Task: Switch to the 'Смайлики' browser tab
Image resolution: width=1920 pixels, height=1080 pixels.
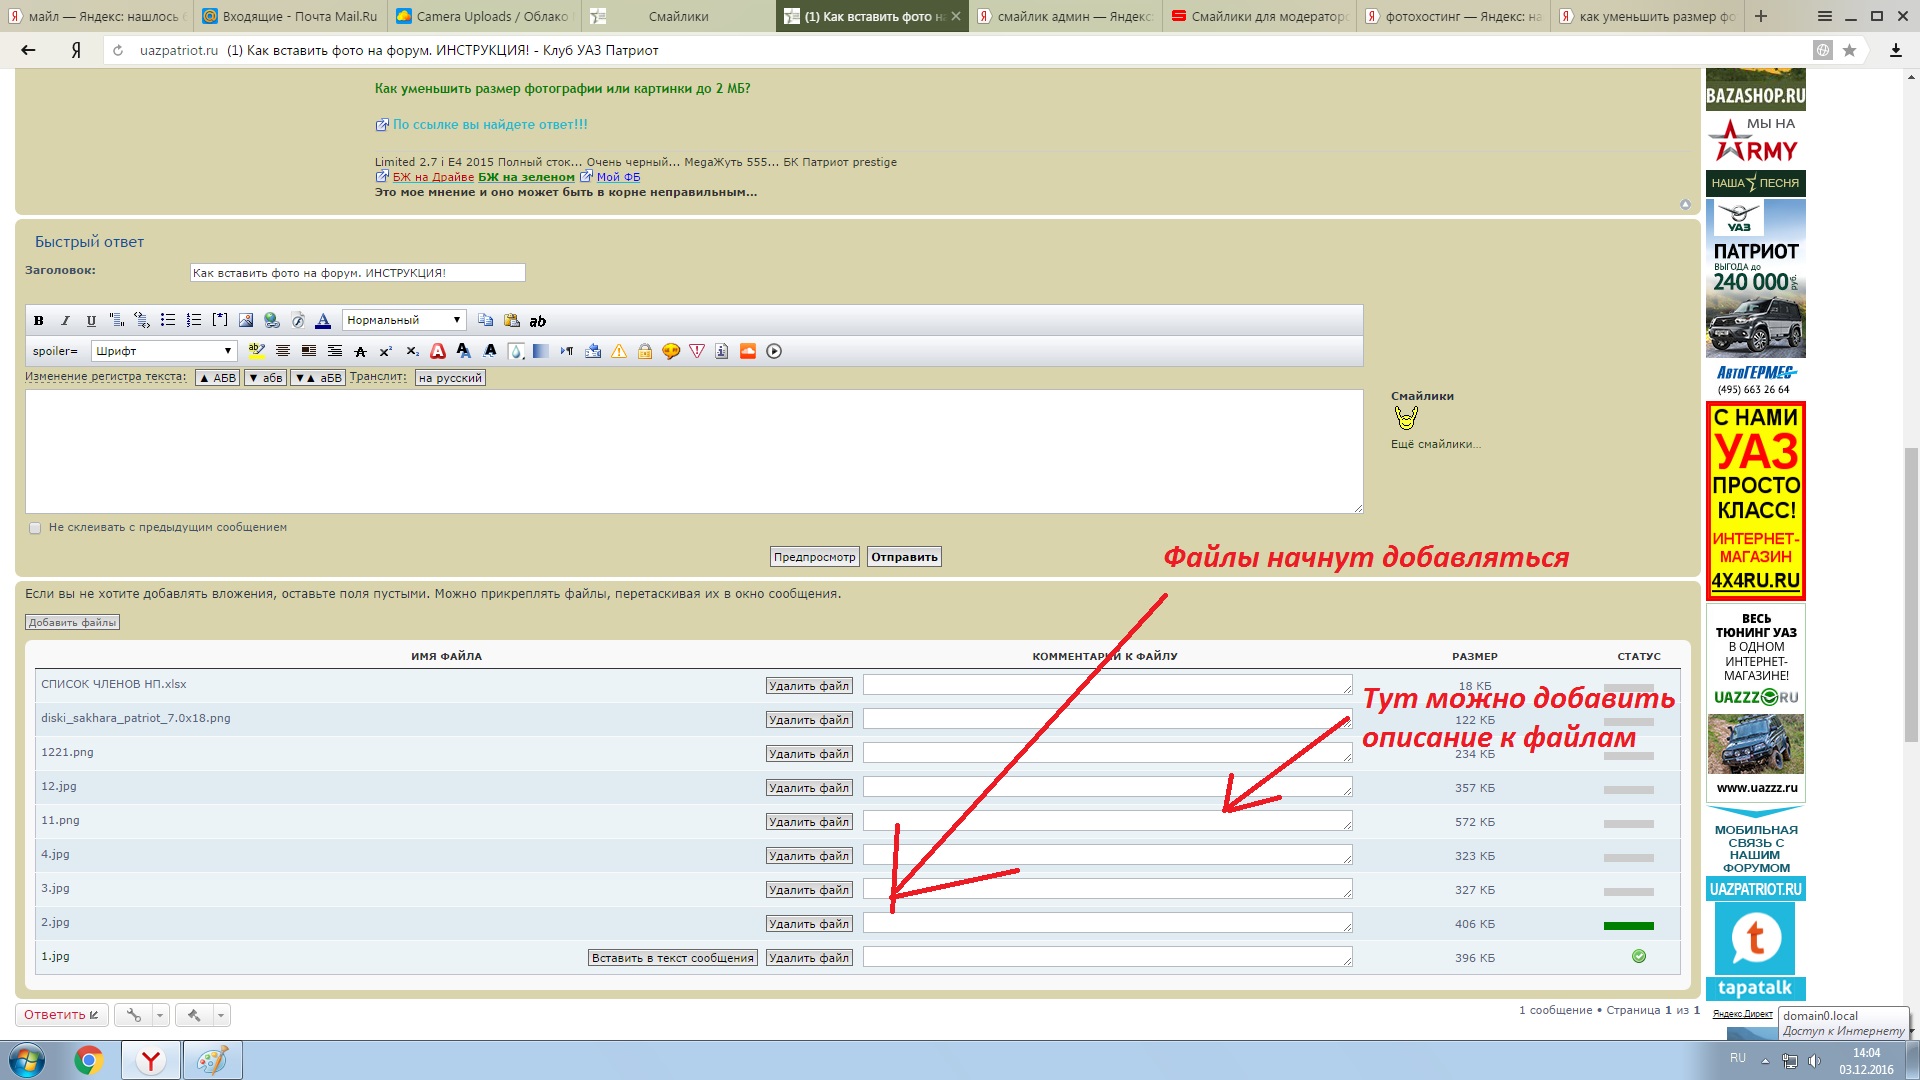Action: (x=677, y=16)
